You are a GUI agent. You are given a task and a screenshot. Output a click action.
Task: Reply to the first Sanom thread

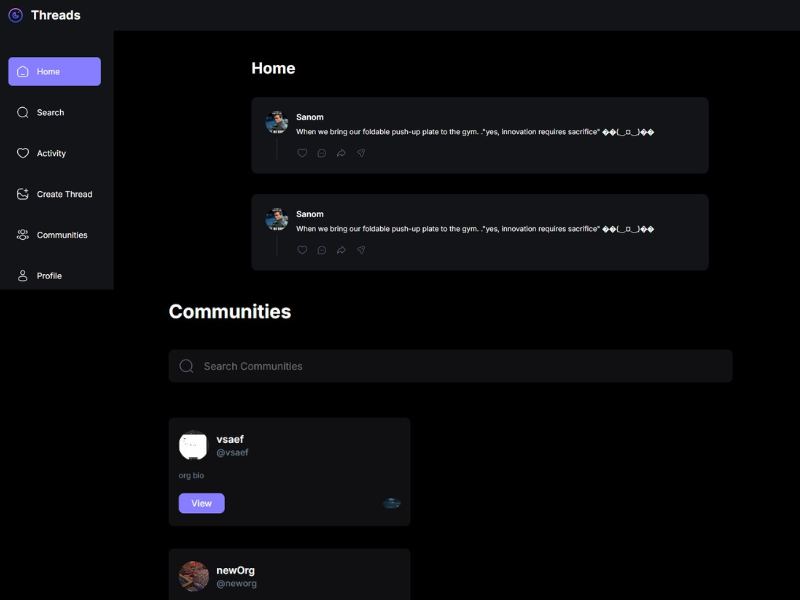(x=321, y=153)
